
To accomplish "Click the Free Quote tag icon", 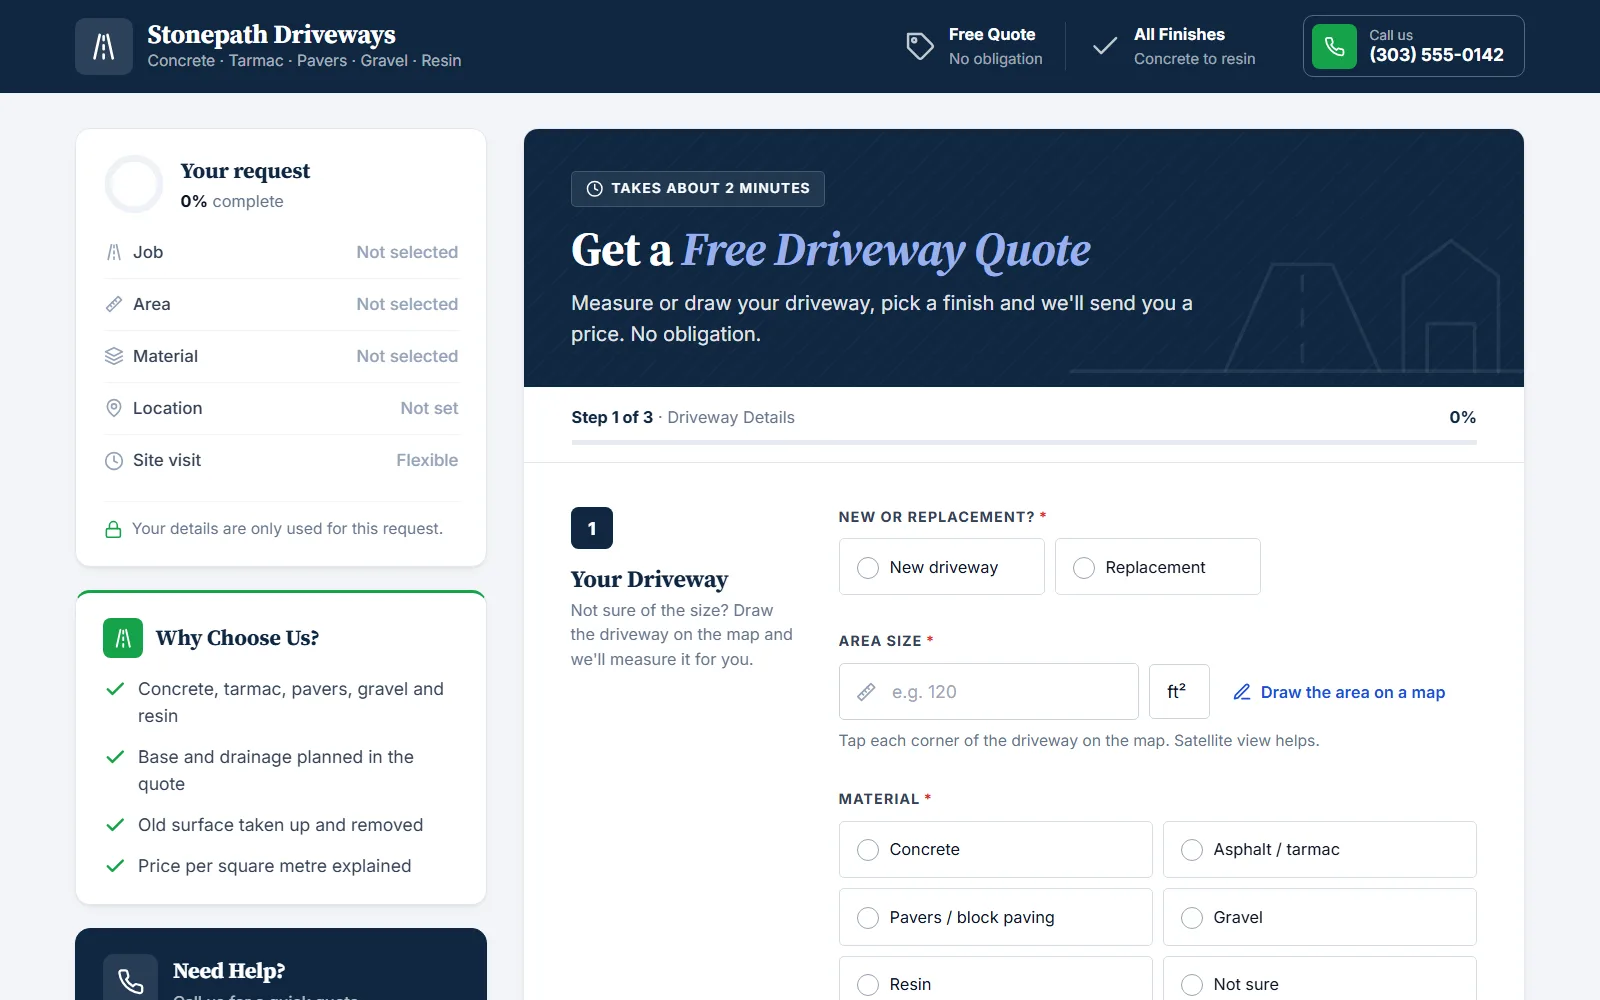I will point(920,46).
